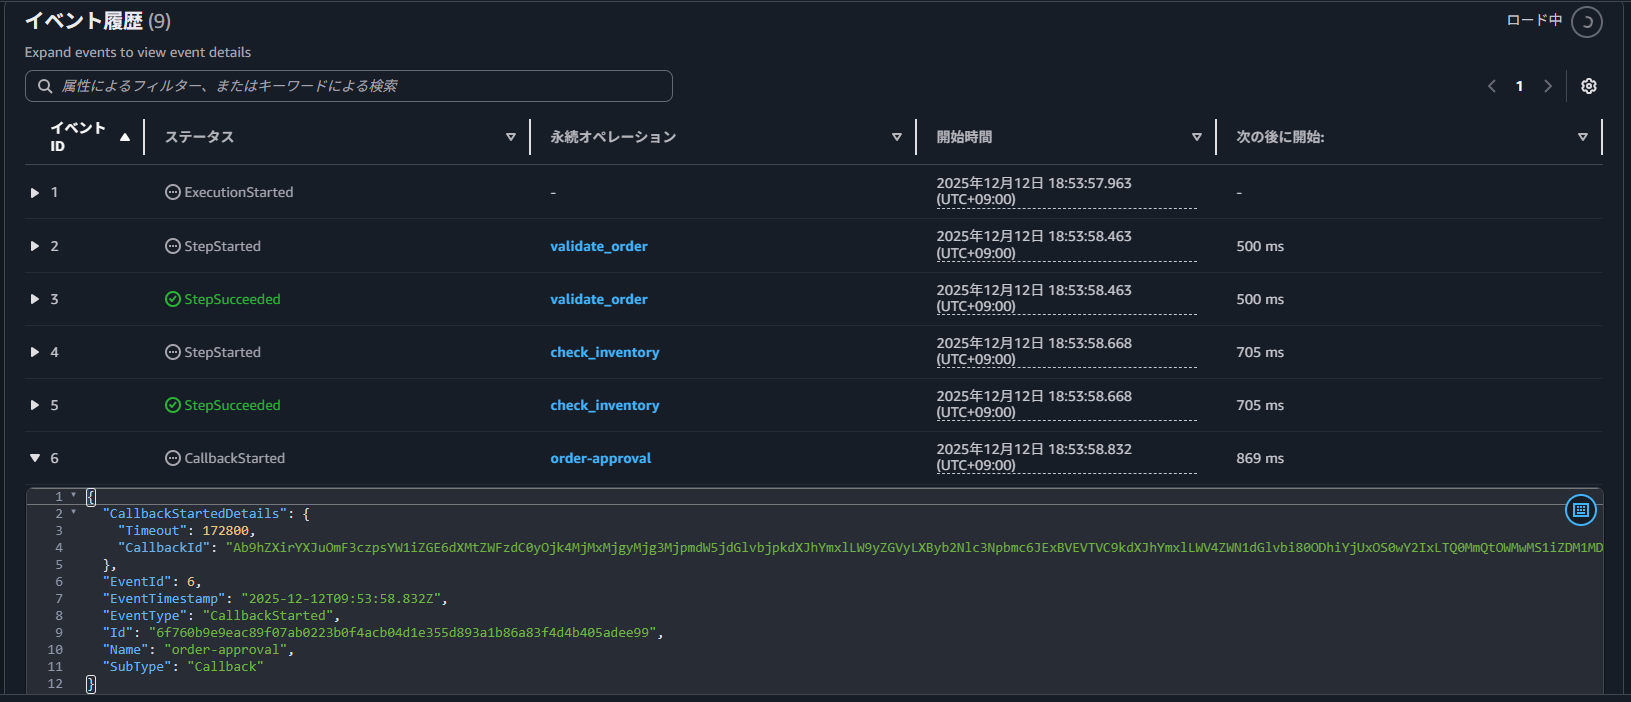Sort by Event ID ascending arrow
Image resolution: width=1631 pixels, height=702 pixels.
[125, 137]
